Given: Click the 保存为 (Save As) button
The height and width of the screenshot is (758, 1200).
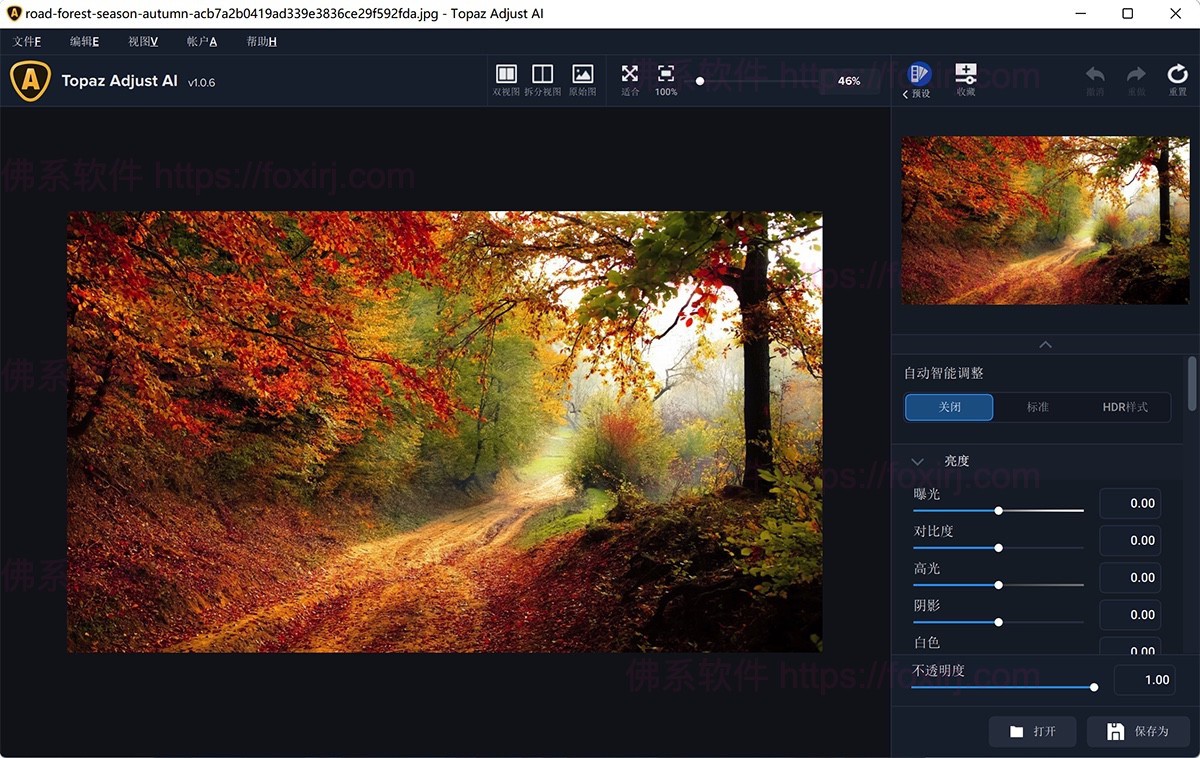Looking at the screenshot, I should click(1138, 731).
